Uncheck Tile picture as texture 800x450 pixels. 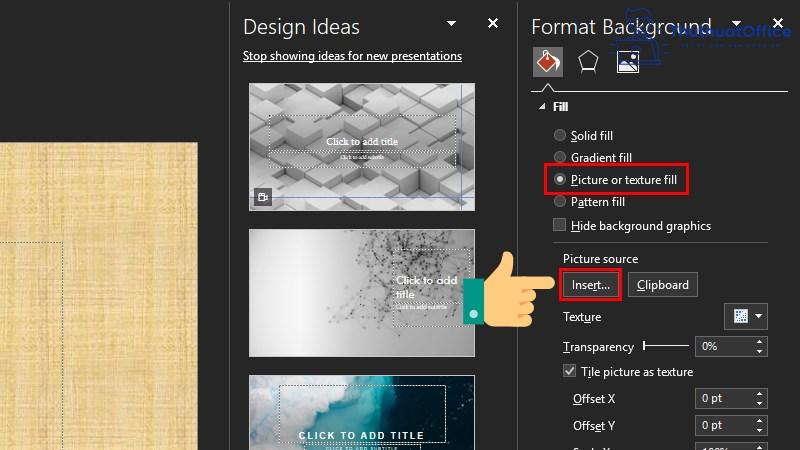click(x=570, y=372)
